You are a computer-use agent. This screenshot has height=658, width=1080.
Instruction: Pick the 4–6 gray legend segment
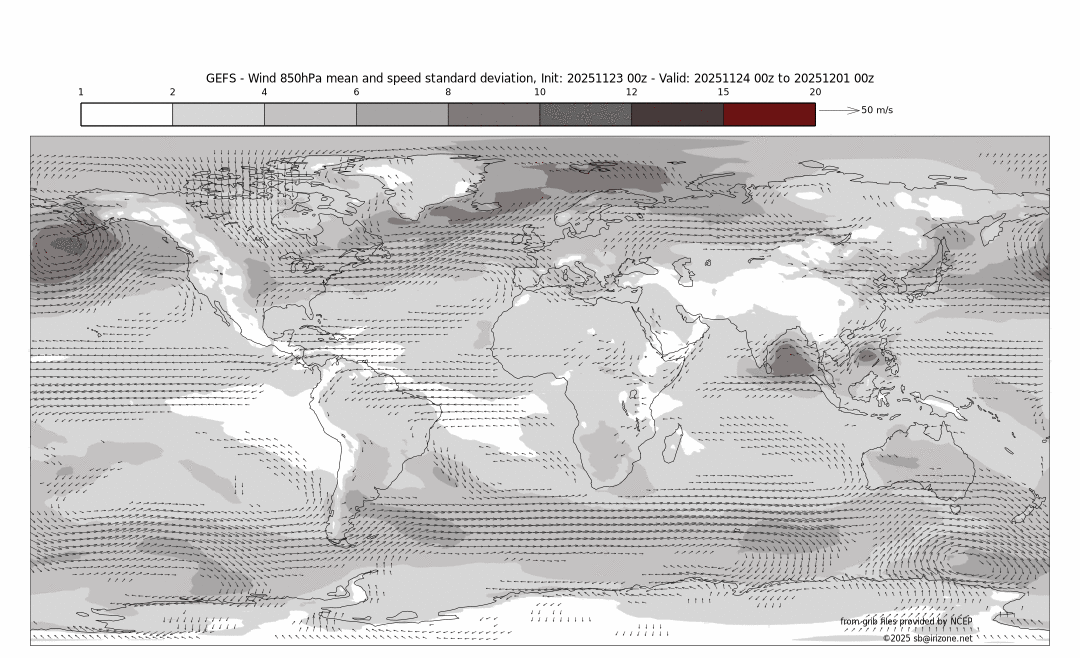coord(310,114)
